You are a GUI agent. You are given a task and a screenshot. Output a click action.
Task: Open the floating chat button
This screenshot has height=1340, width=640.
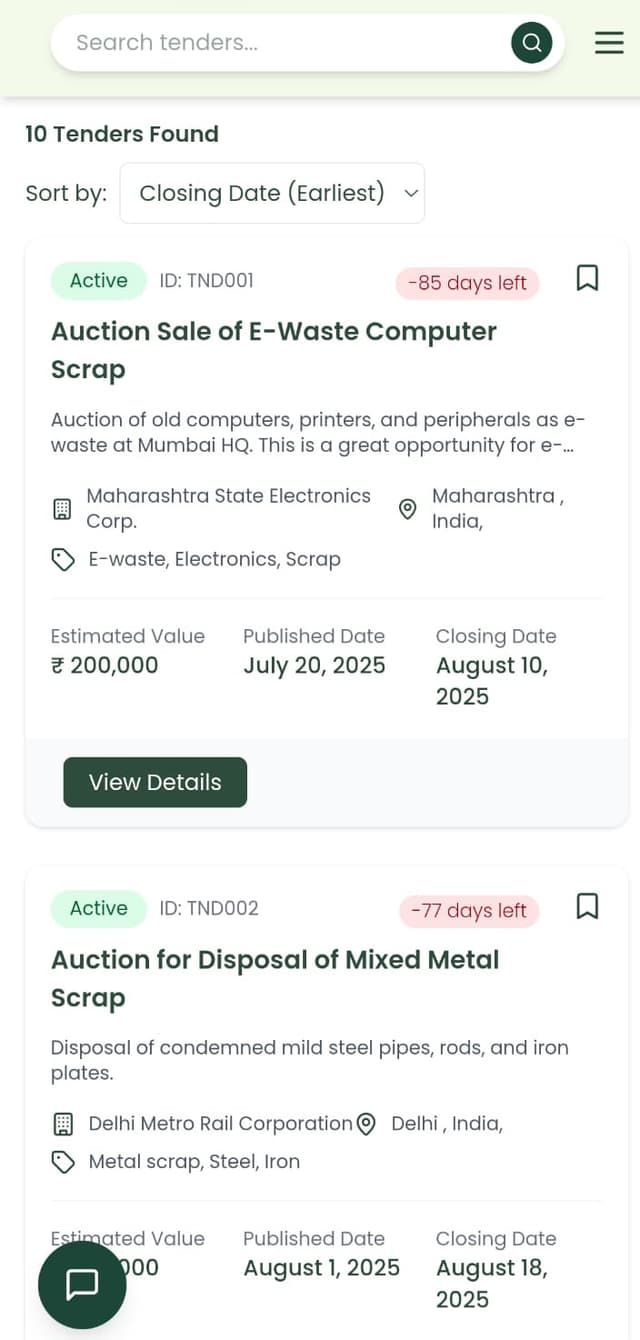click(82, 1285)
